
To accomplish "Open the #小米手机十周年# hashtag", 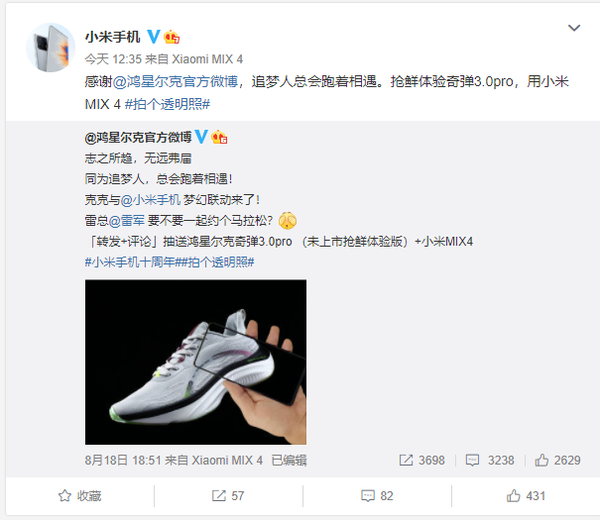I will [x=130, y=262].
